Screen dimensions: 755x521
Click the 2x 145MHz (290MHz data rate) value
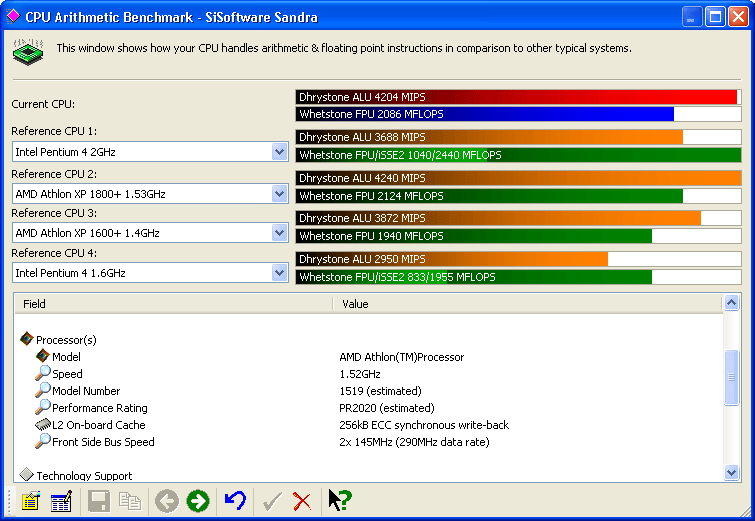click(x=414, y=442)
